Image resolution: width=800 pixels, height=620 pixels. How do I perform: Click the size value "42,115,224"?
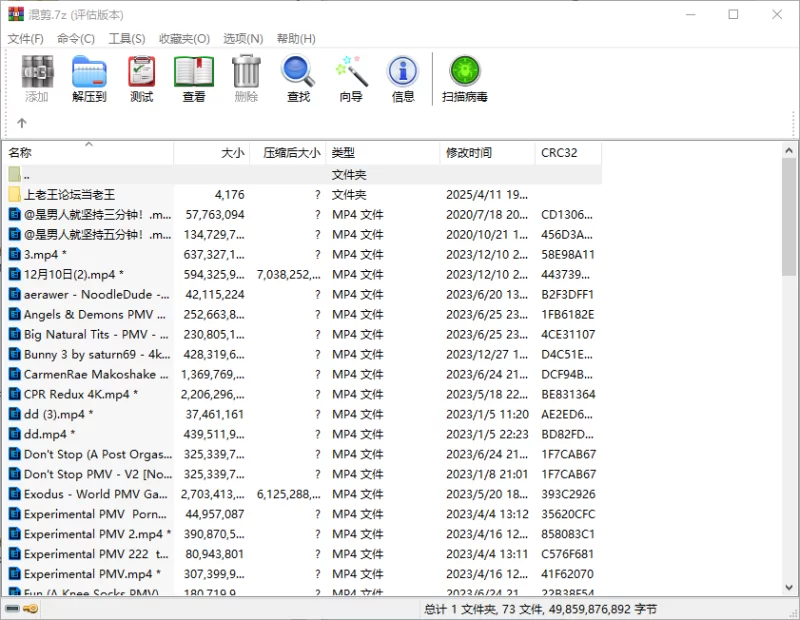click(215, 294)
